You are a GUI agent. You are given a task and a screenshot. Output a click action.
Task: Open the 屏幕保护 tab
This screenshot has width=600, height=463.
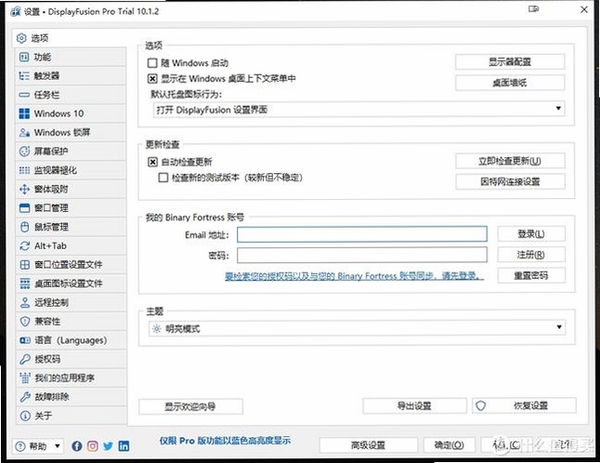(x=71, y=151)
